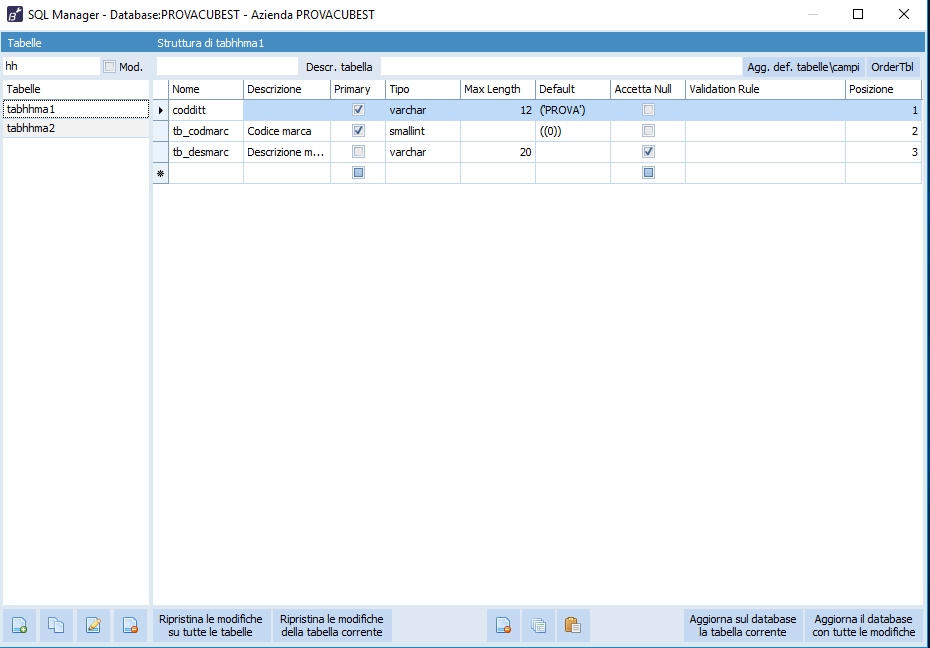Select table tabhhma1 in the Tabelle list

[31, 109]
